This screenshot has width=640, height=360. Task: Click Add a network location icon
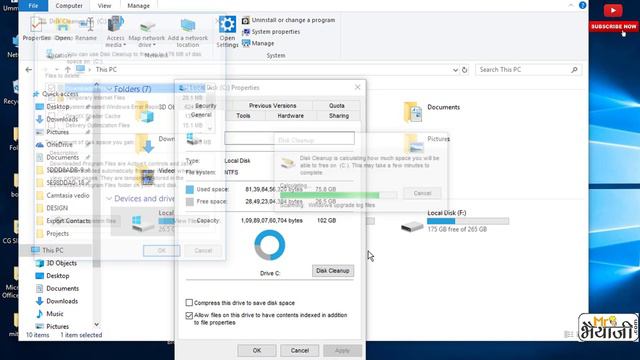187,25
